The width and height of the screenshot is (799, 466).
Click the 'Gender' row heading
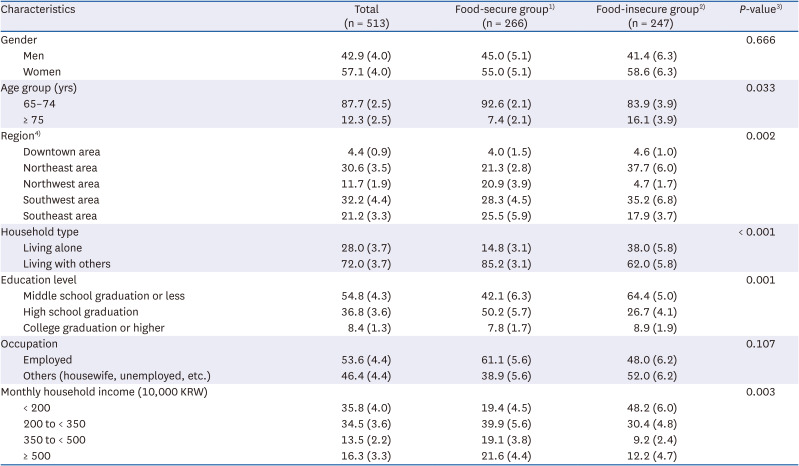click(x=22, y=39)
